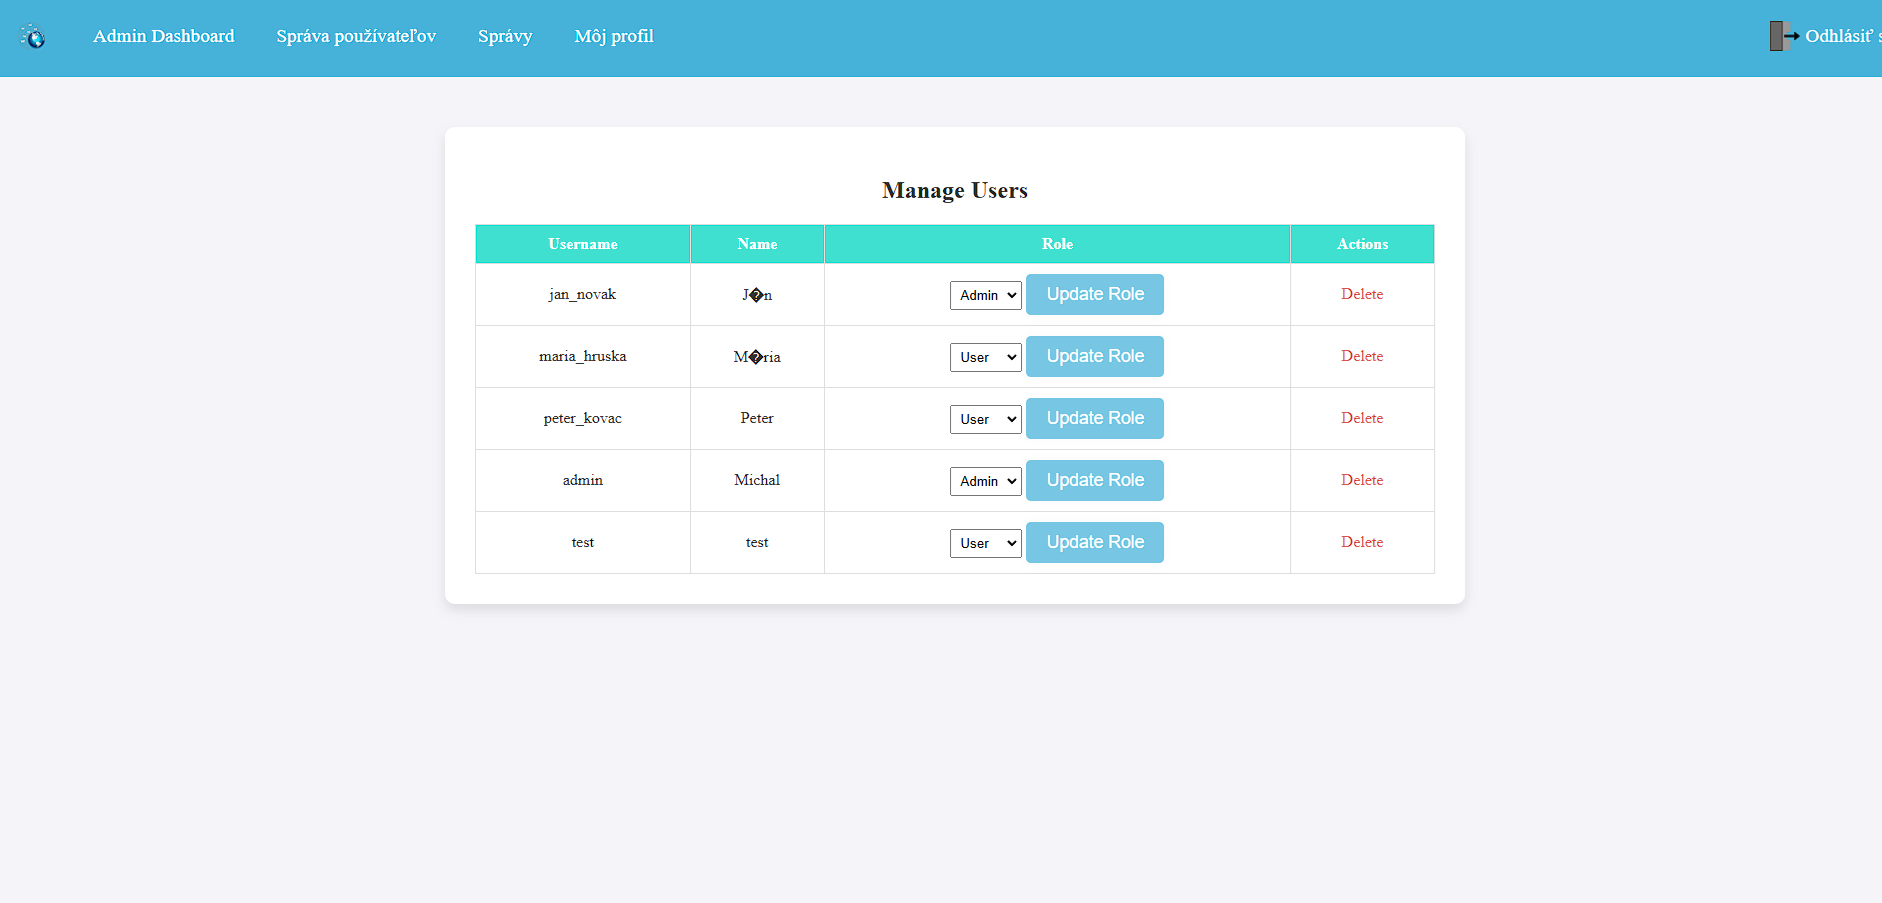This screenshot has width=1882, height=903.
Task: Select the Peter name cell
Action: [757, 418]
